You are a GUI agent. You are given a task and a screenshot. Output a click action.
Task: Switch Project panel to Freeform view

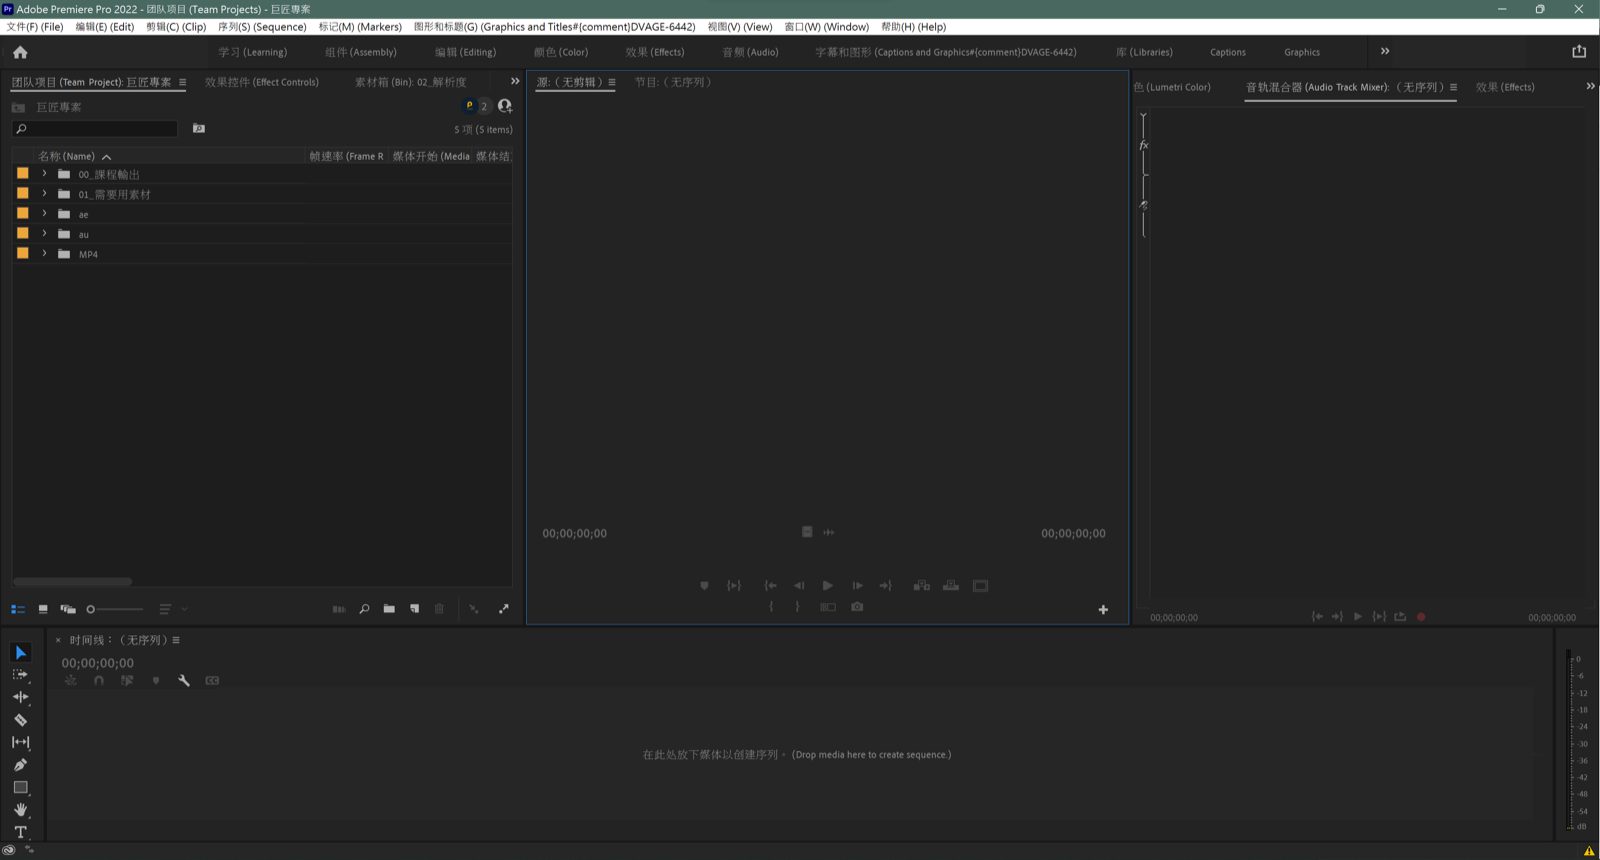[x=68, y=609]
